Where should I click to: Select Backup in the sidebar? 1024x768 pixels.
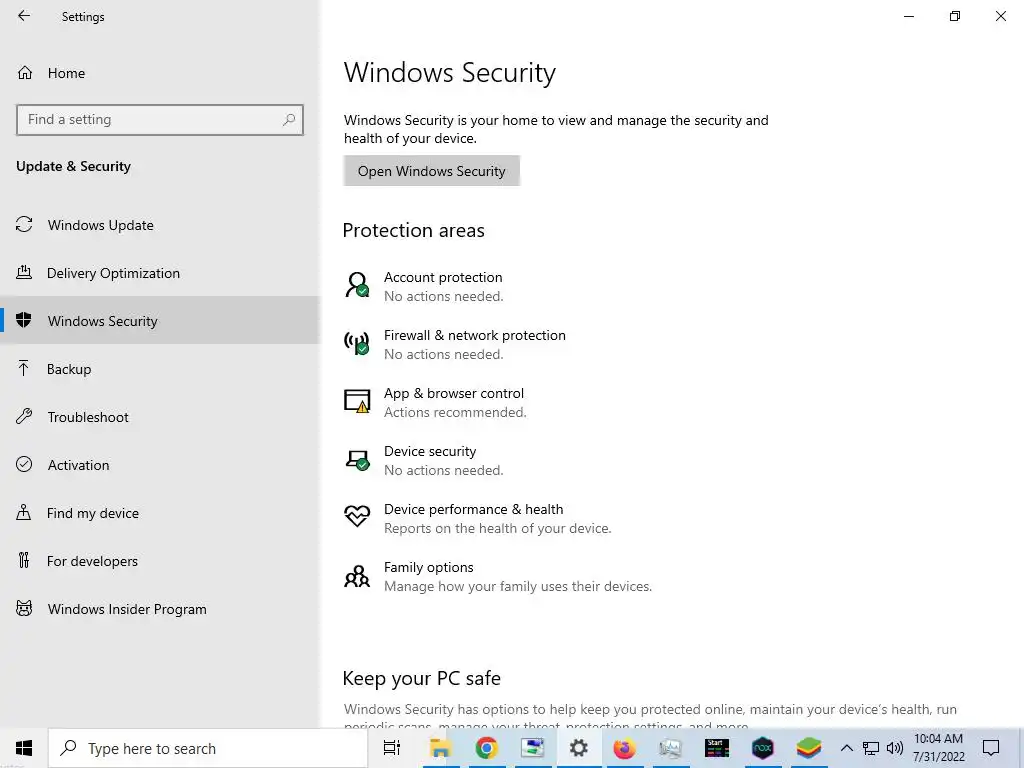point(160,368)
